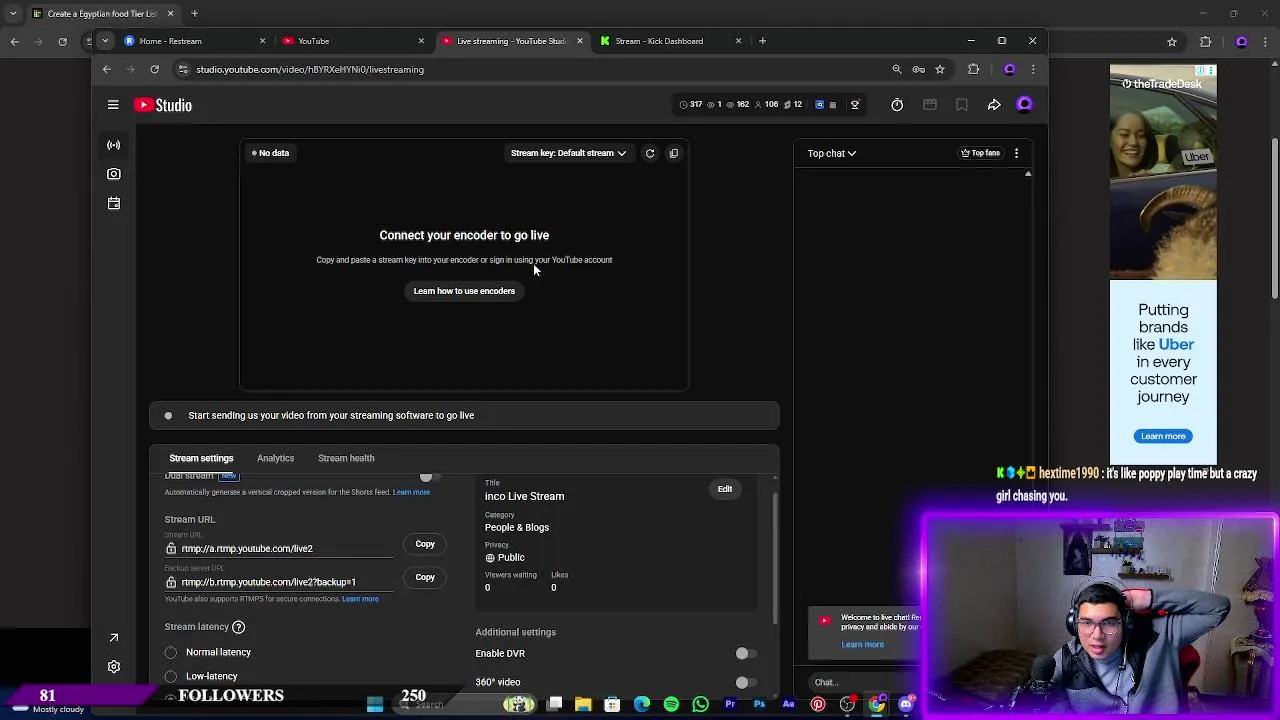Switch to the YouTube browser tab
The image size is (1280, 720).
tap(352, 41)
